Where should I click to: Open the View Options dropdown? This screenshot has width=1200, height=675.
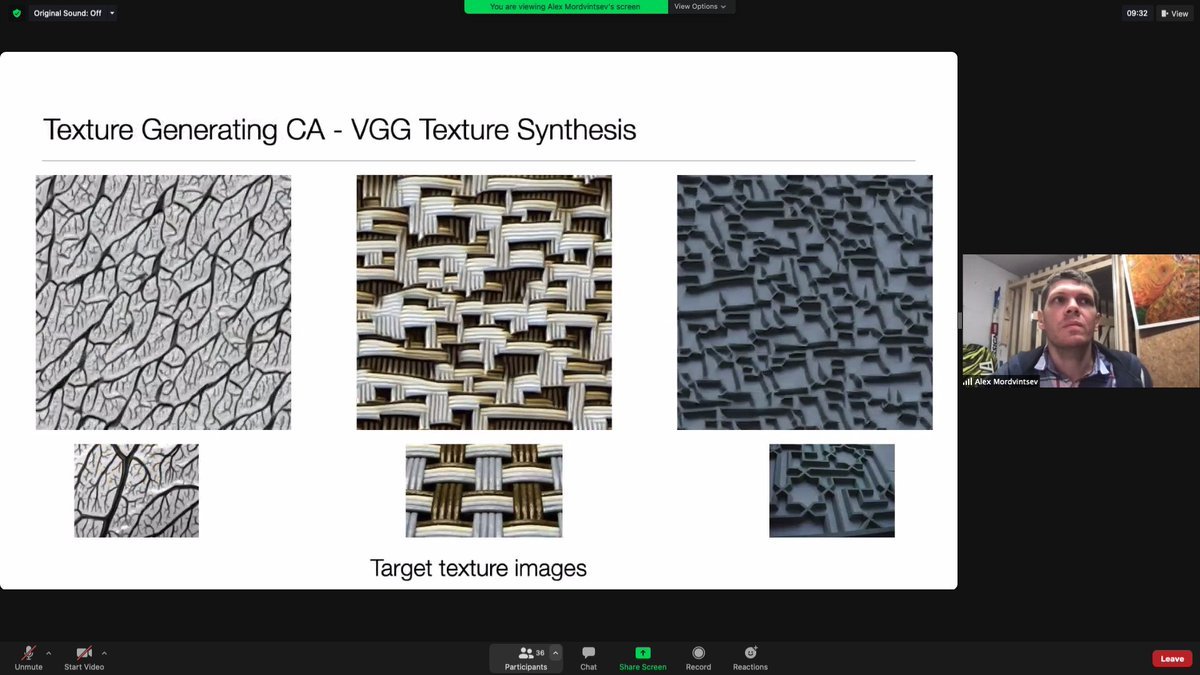[700, 6]
